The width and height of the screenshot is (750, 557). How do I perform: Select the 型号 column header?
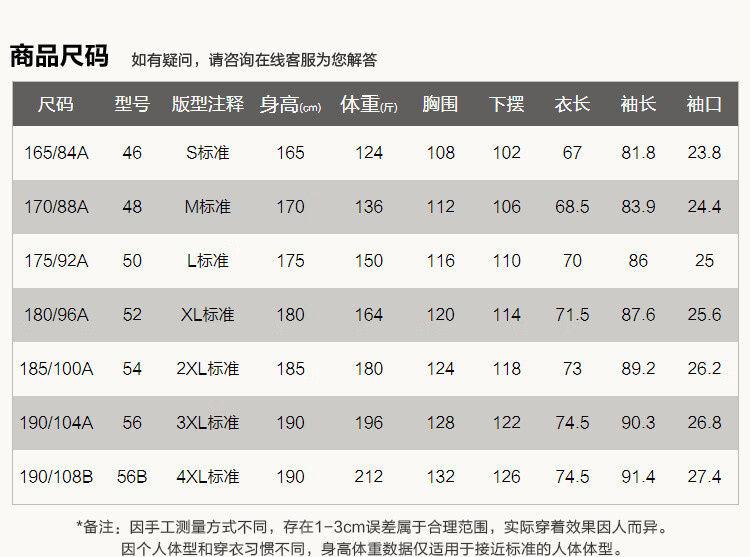pyautogui.click(x=132, y=104)
